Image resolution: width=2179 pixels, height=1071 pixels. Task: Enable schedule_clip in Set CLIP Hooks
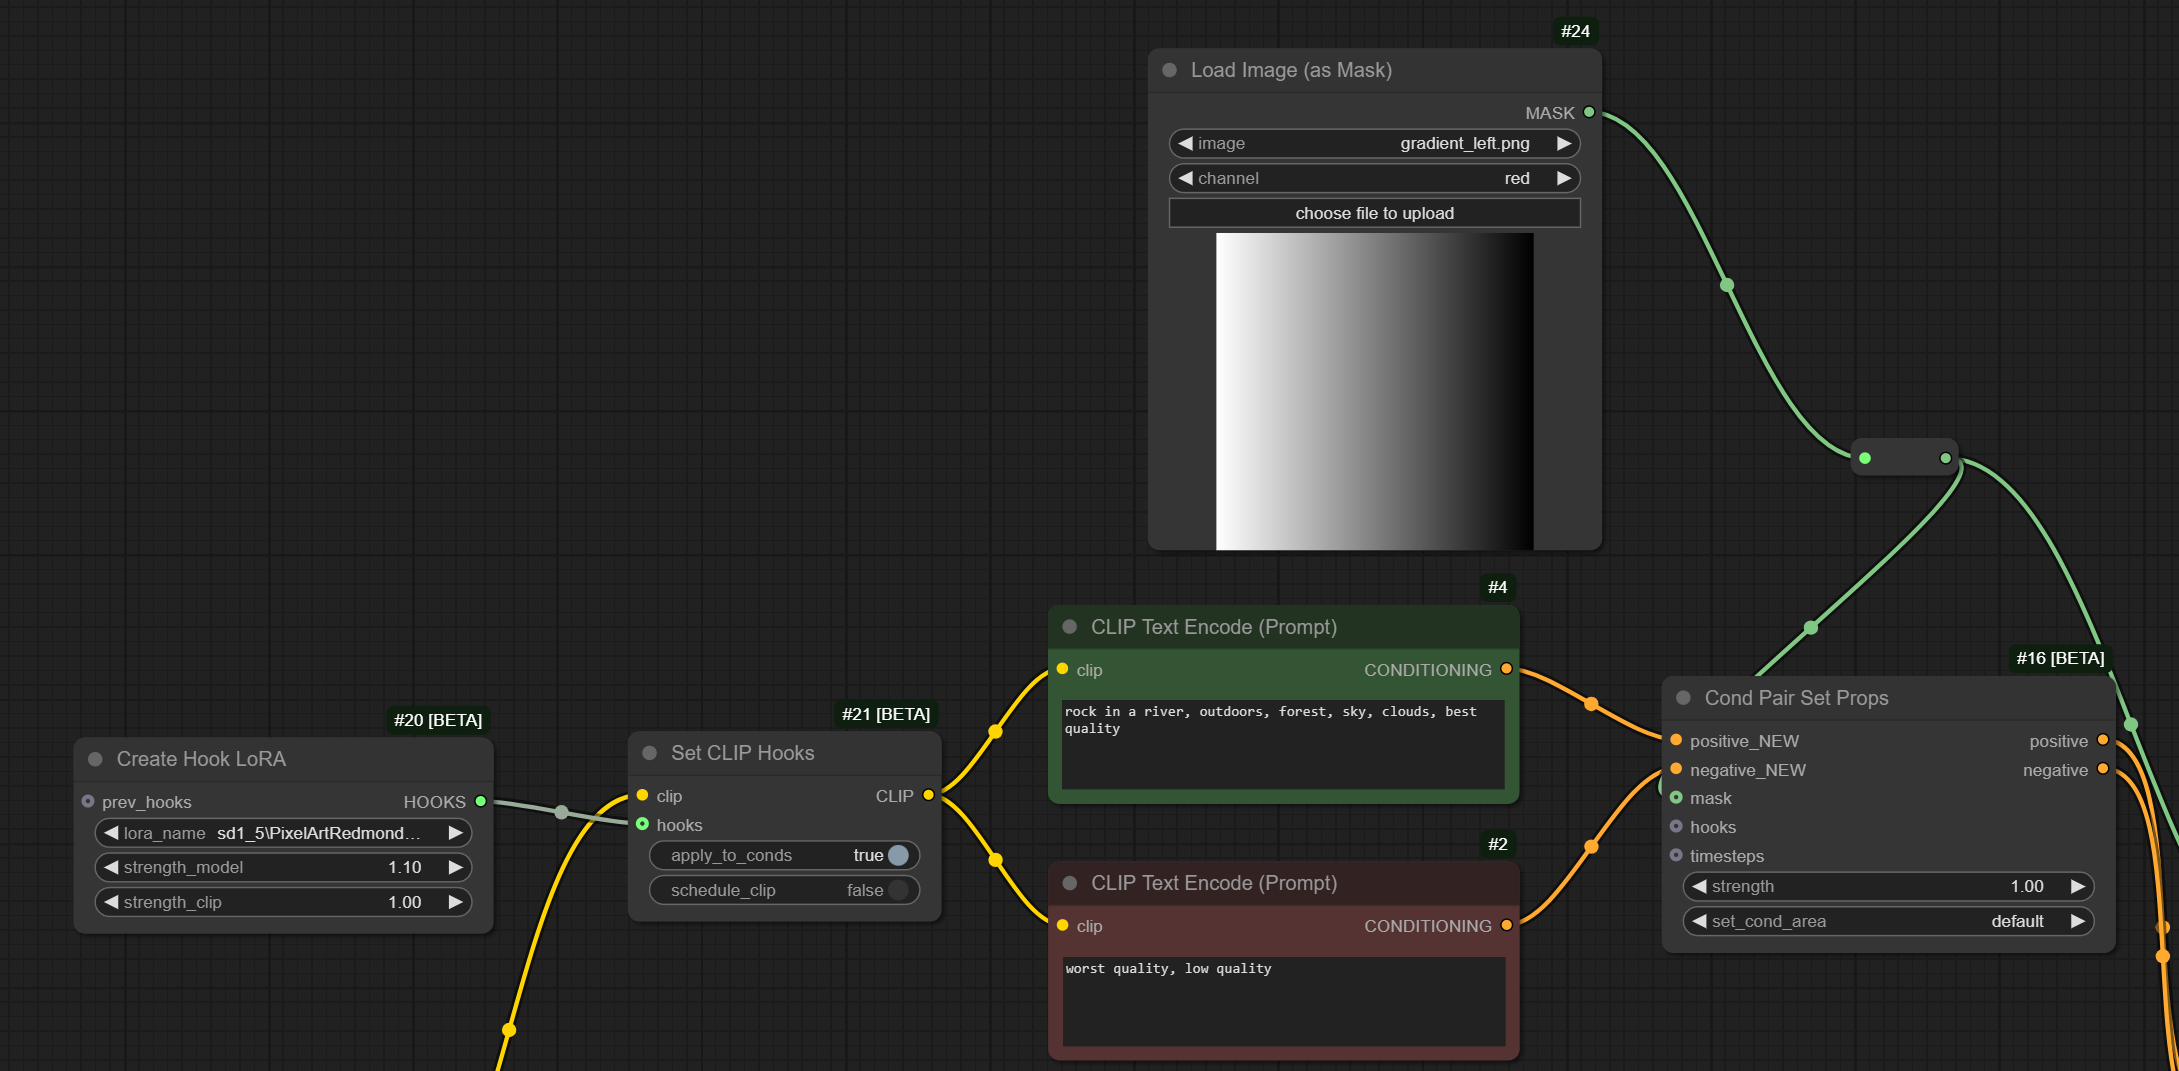pyautogui.click(x=899, y=890)
